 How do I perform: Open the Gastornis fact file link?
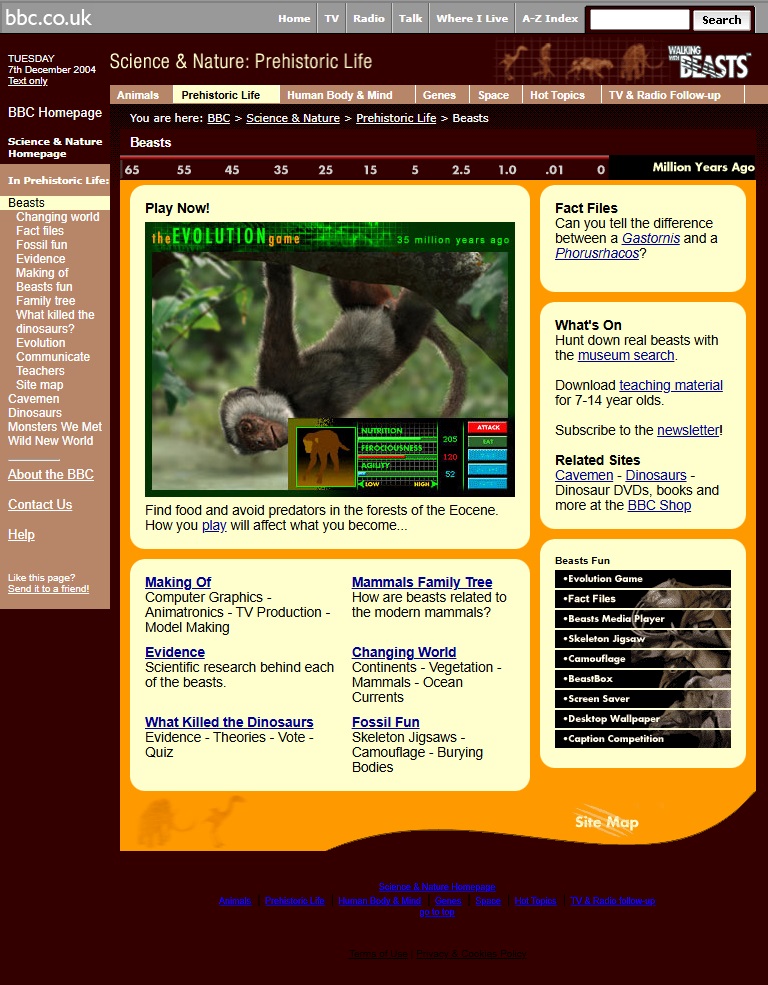(651, 239)
